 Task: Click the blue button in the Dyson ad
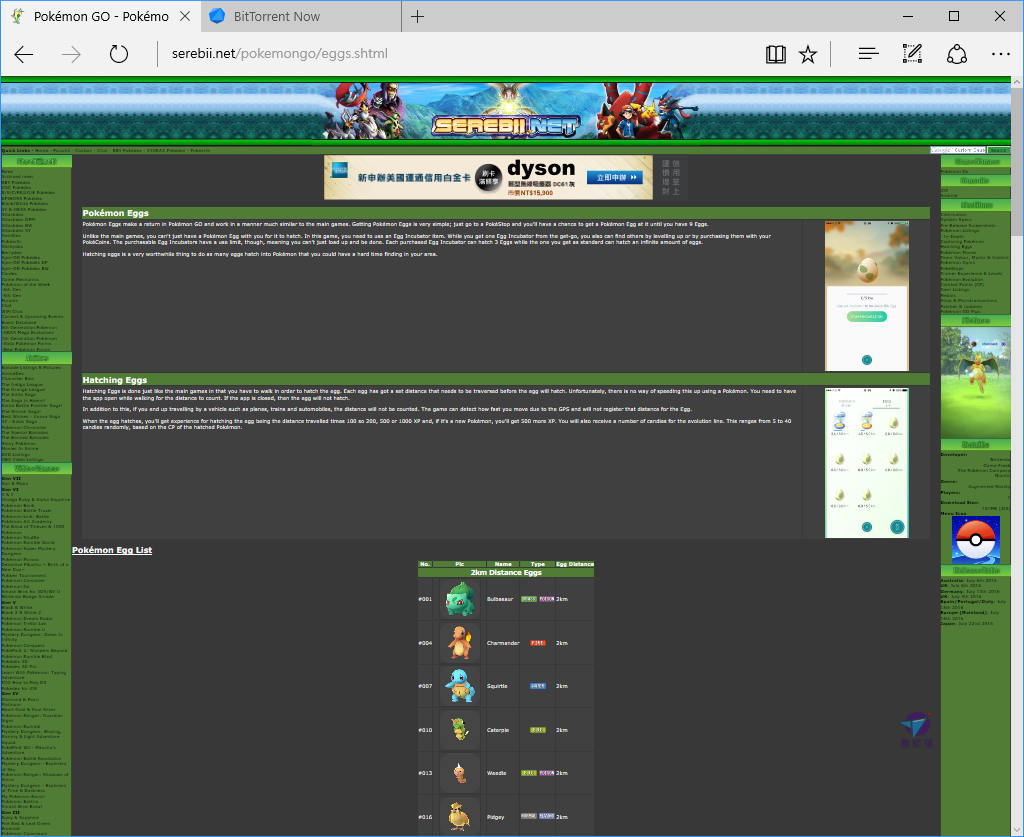click(615, 178)
